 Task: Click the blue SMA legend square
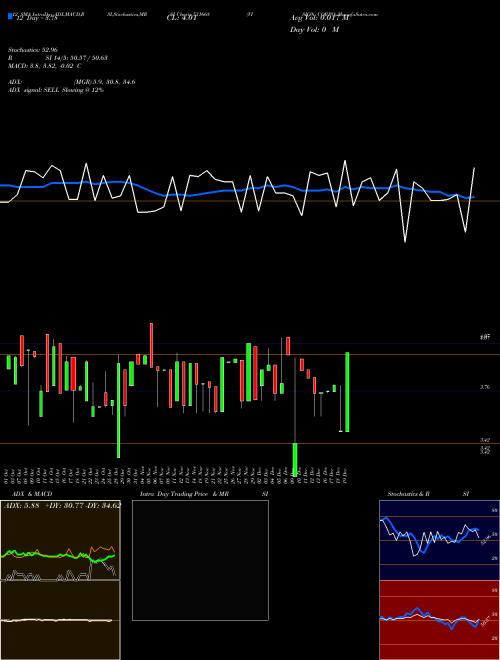point(10,17)
